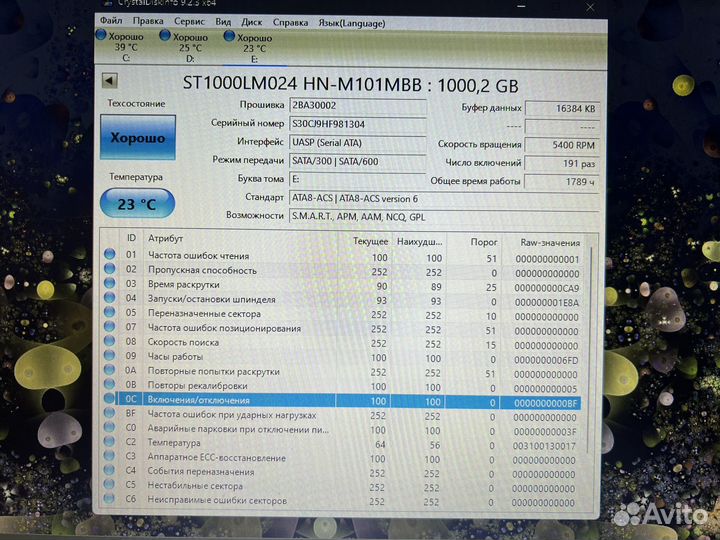Click status circle for Температура attribute C2
The width and height of the screenshot is (720, 540).
tap(110, 443)
